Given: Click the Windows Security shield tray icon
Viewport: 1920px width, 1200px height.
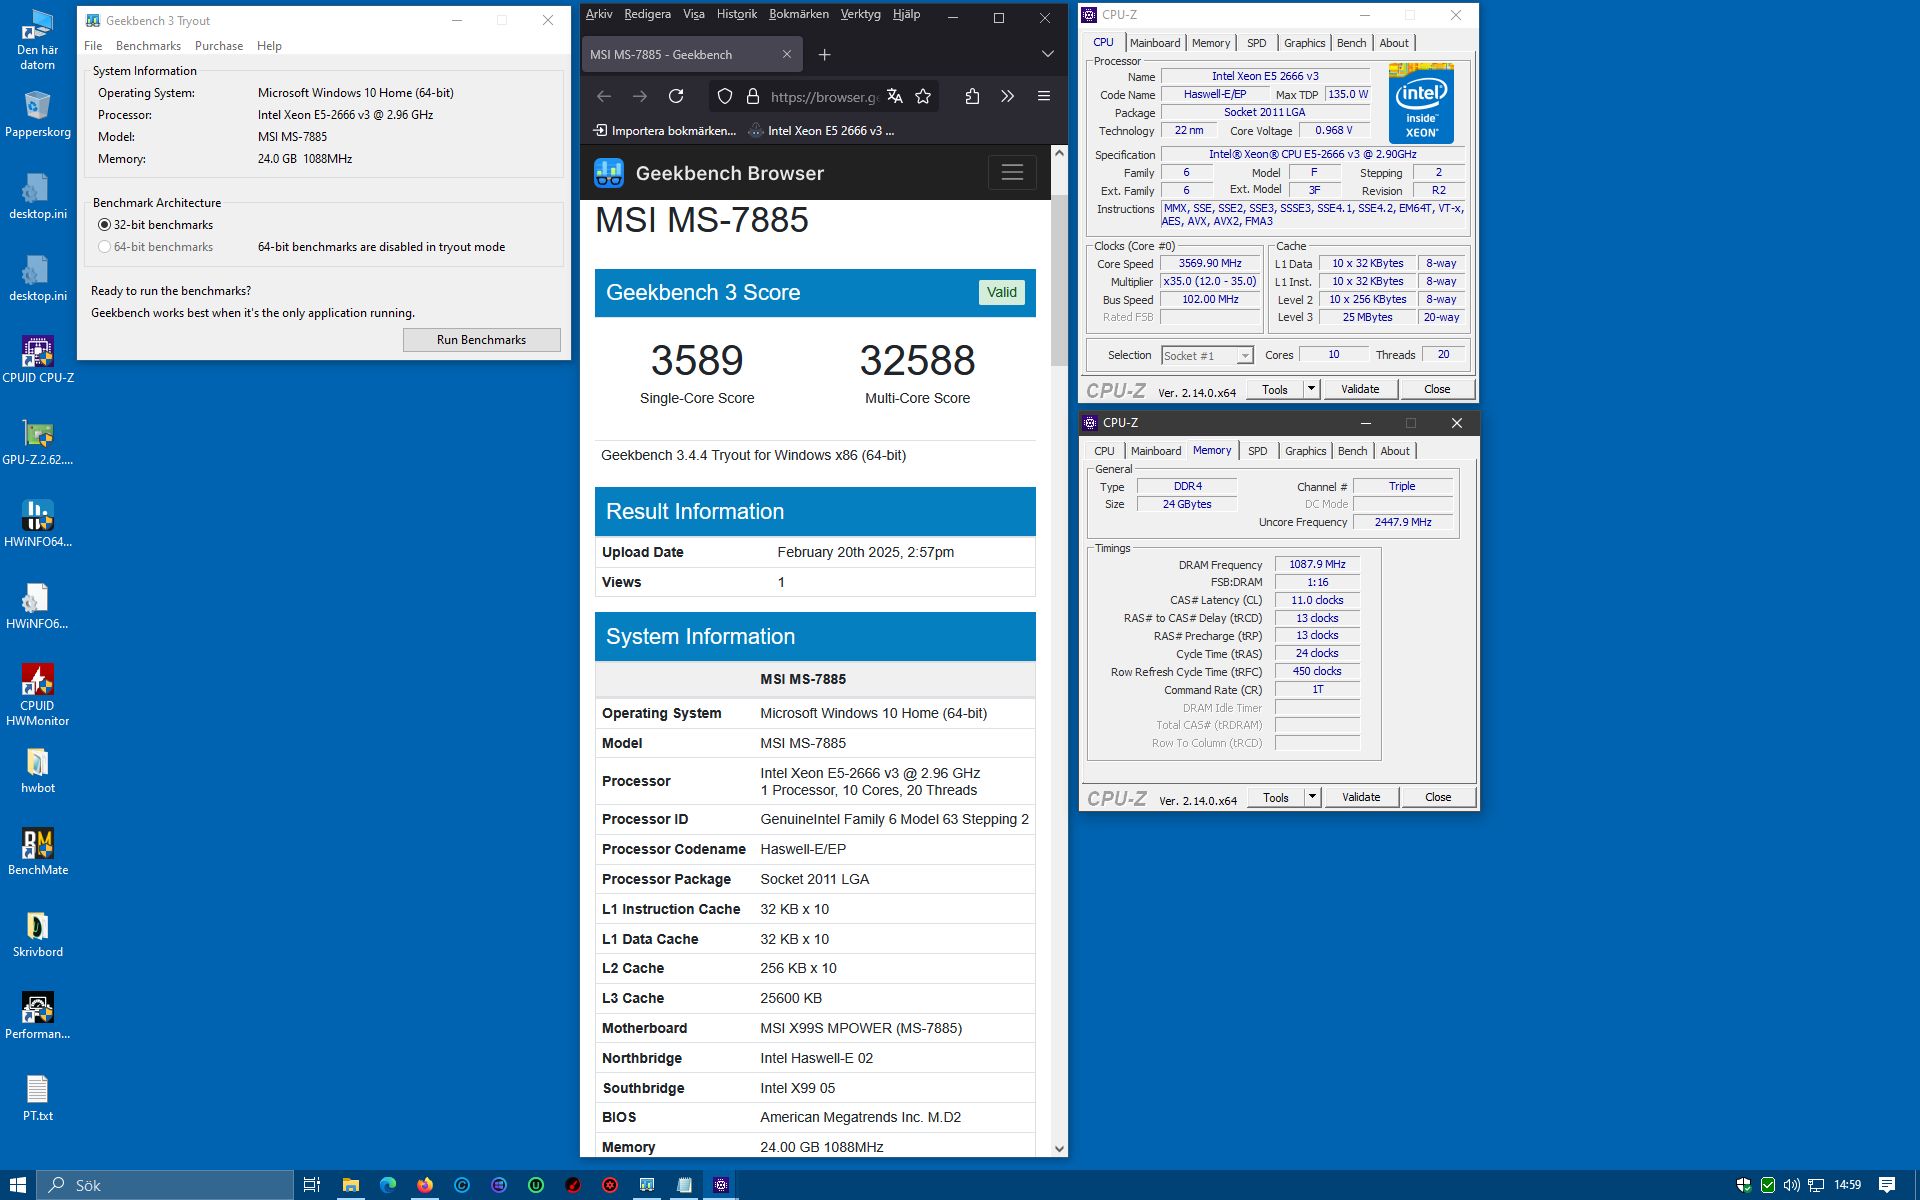Looking at the screenshot, I should coord(1743,1185).
